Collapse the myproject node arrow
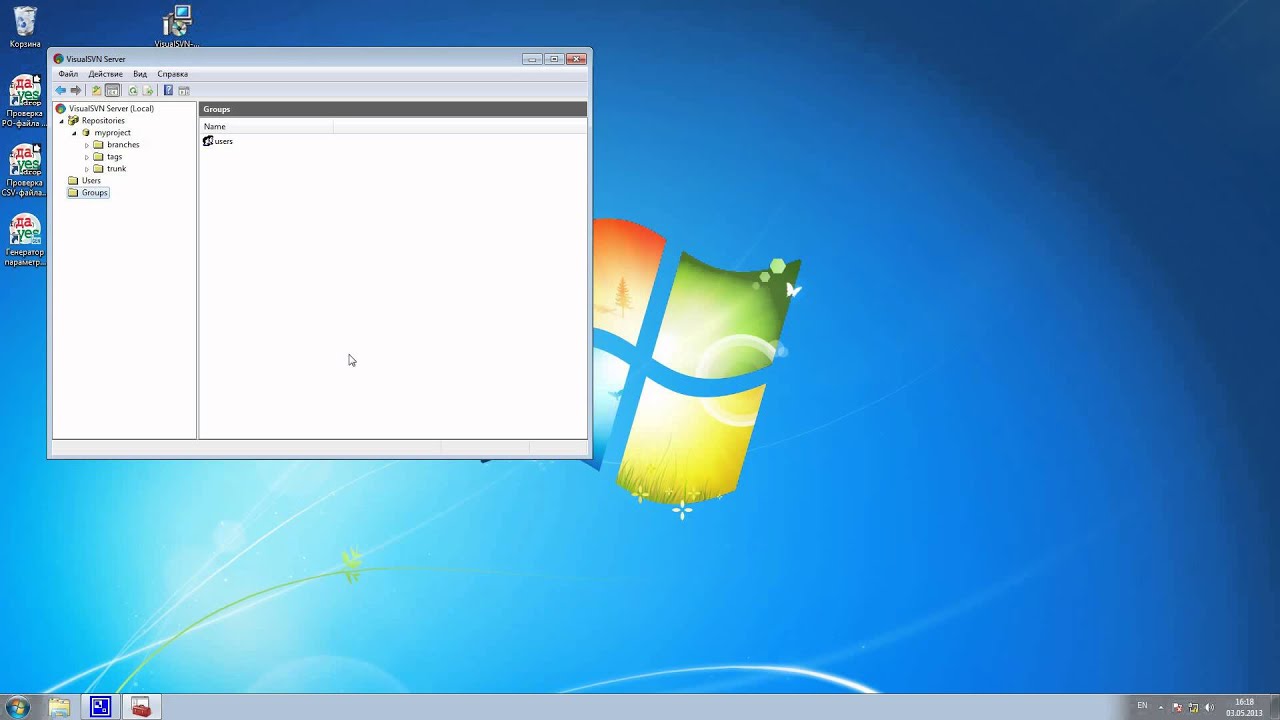The image size is (1280, 720). point(74,133)
